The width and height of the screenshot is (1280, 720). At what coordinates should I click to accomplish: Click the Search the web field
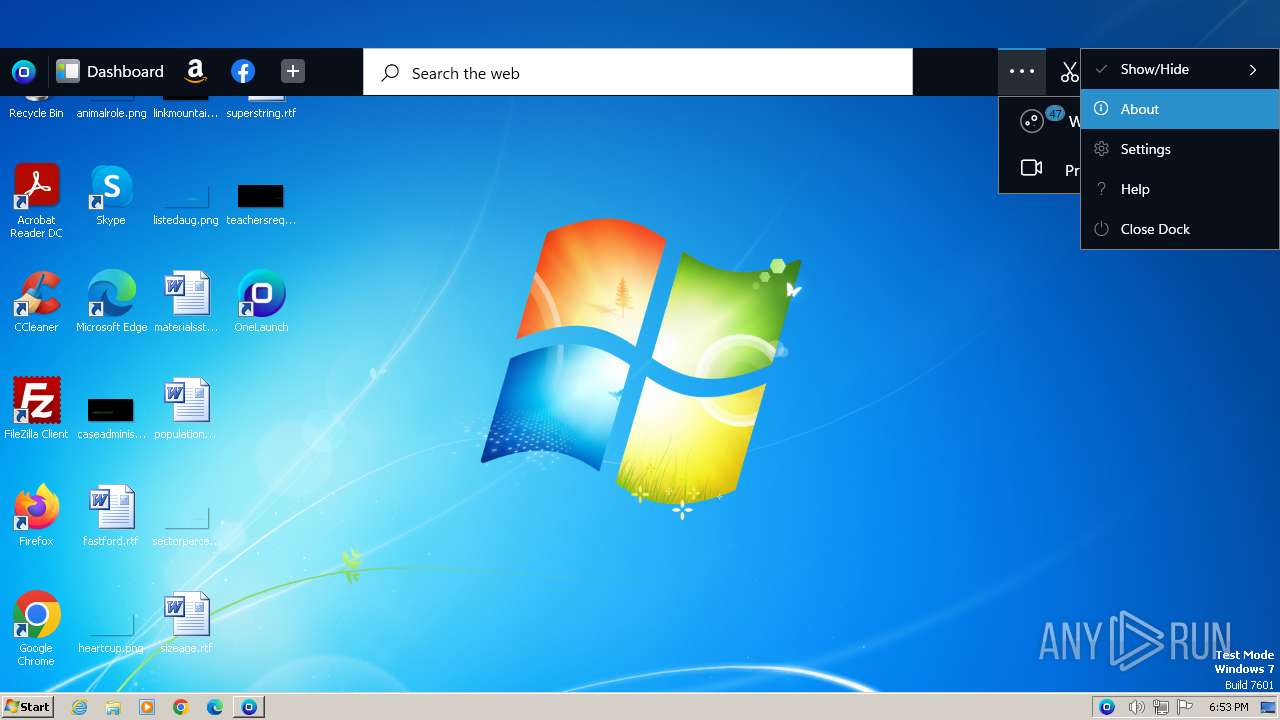pos(638,72)
